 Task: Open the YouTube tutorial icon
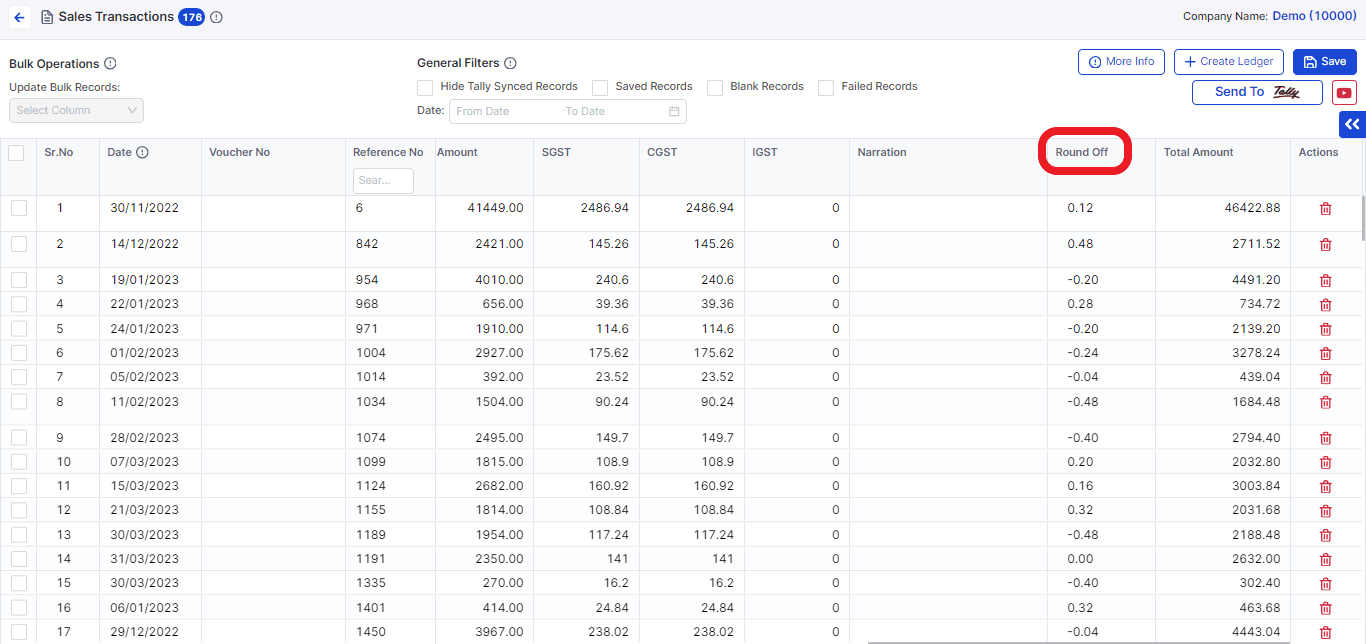click(1344, 93)
